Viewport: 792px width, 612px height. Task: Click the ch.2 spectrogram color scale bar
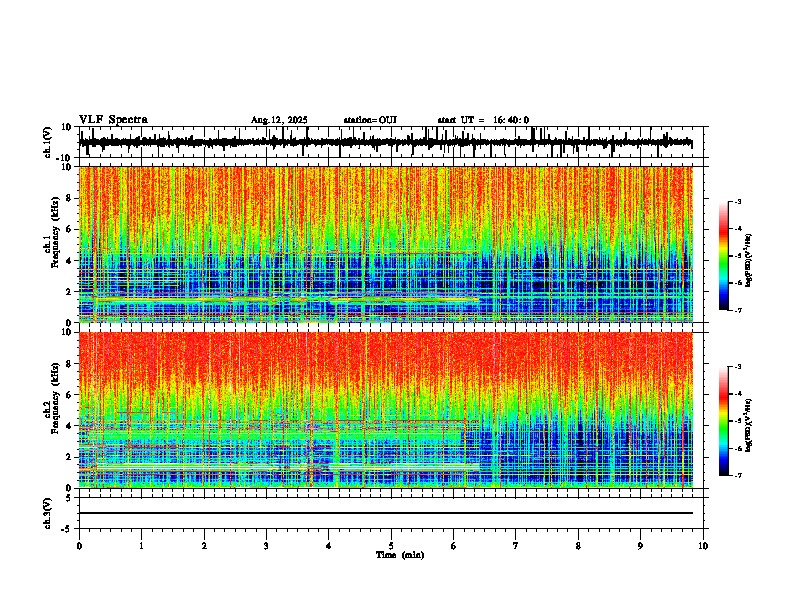click(724, 421)
